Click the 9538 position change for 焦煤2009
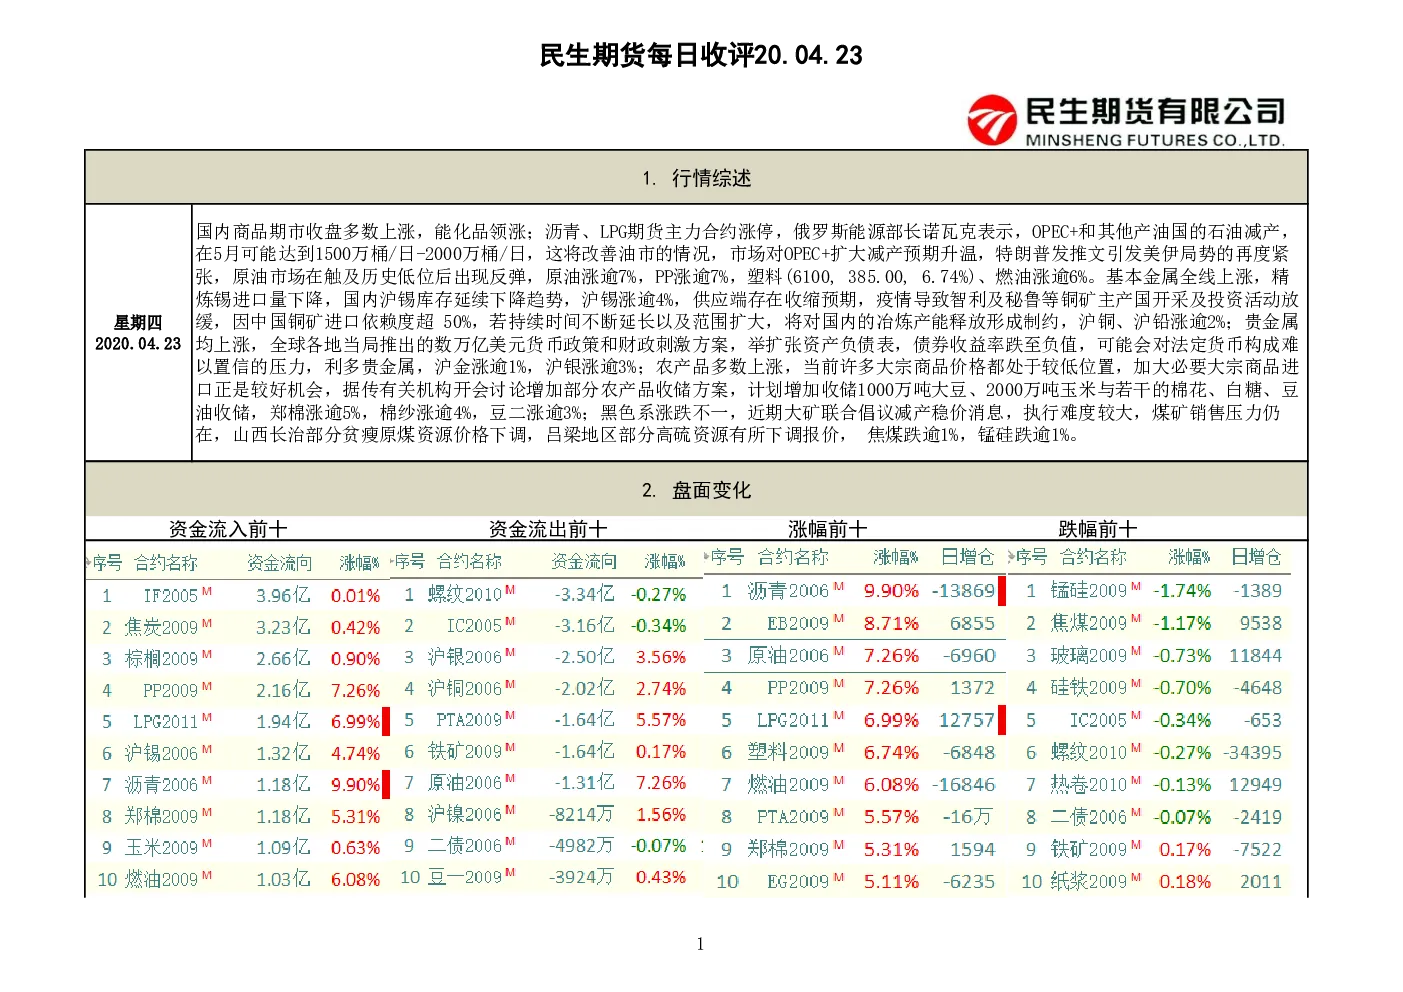This screenshot has width=1403, height=992. [x=1260, y=623]
